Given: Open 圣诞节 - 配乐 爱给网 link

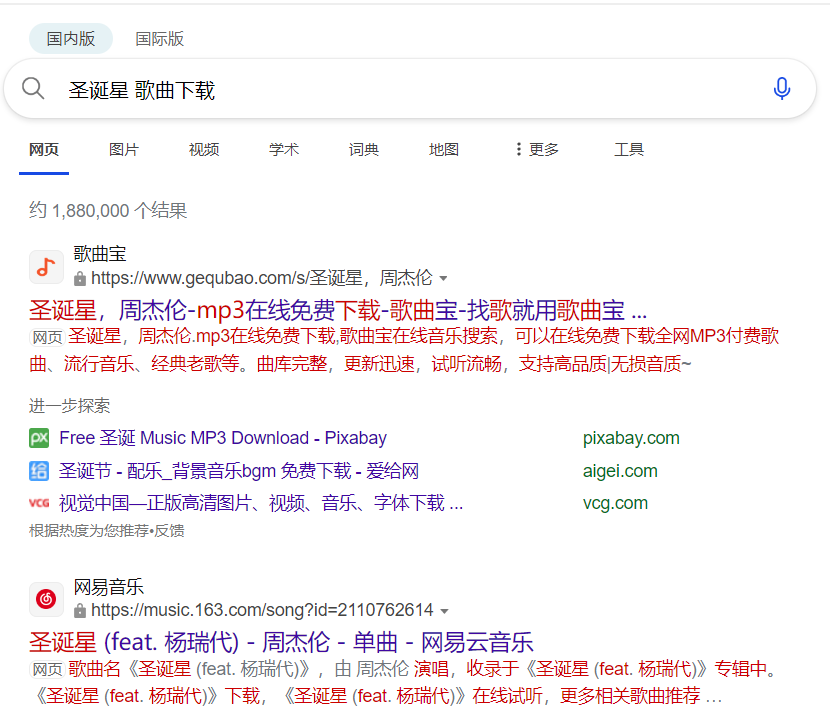Looking at the screenshot, I should [239, 471].
